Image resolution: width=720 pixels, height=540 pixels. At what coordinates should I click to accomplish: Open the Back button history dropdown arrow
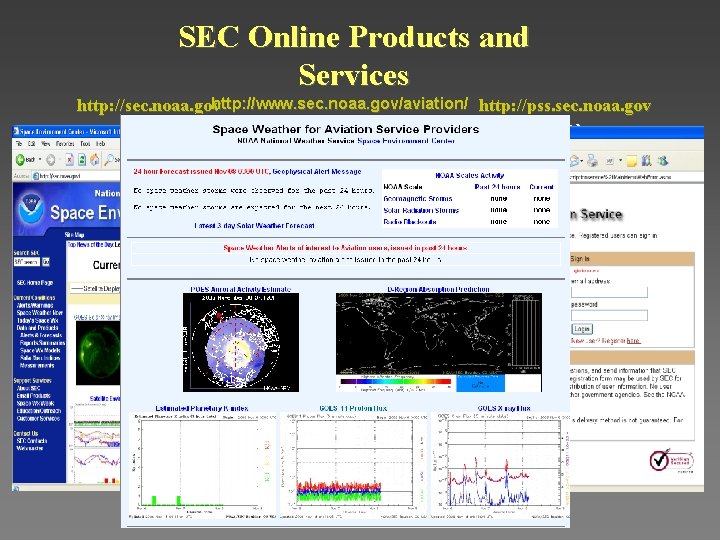click(x=40, y=160)
